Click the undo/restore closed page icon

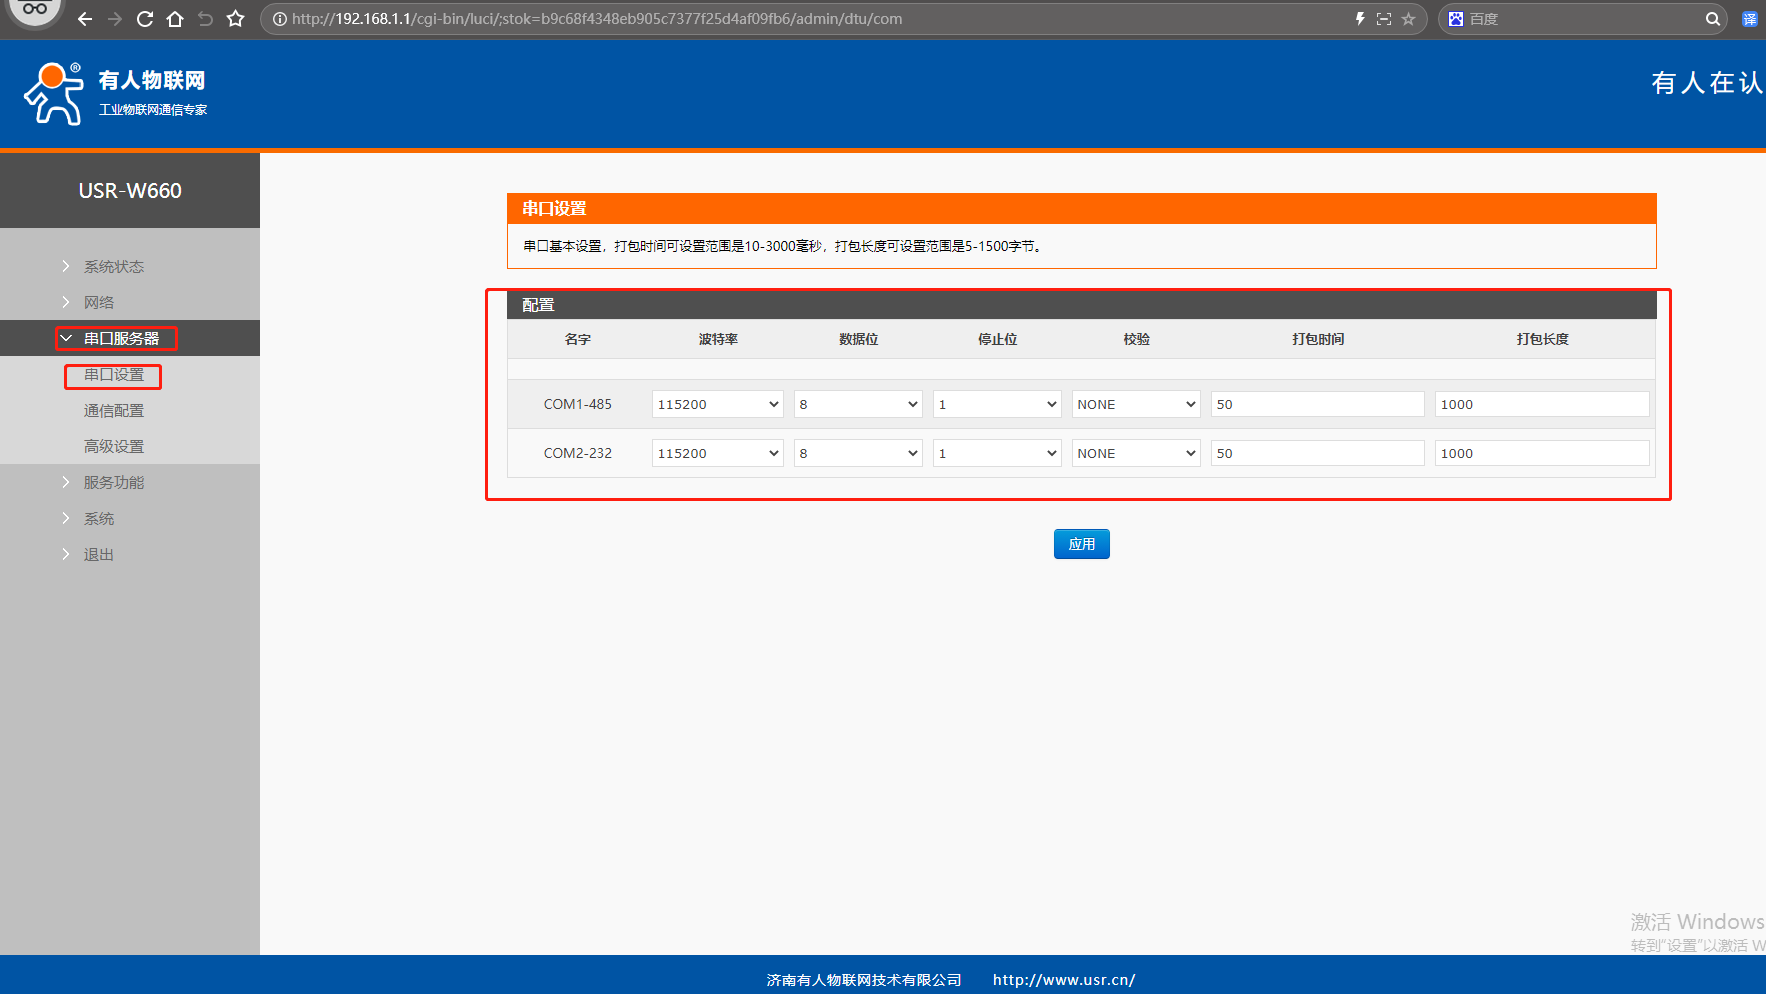click(x=205, y=19)
